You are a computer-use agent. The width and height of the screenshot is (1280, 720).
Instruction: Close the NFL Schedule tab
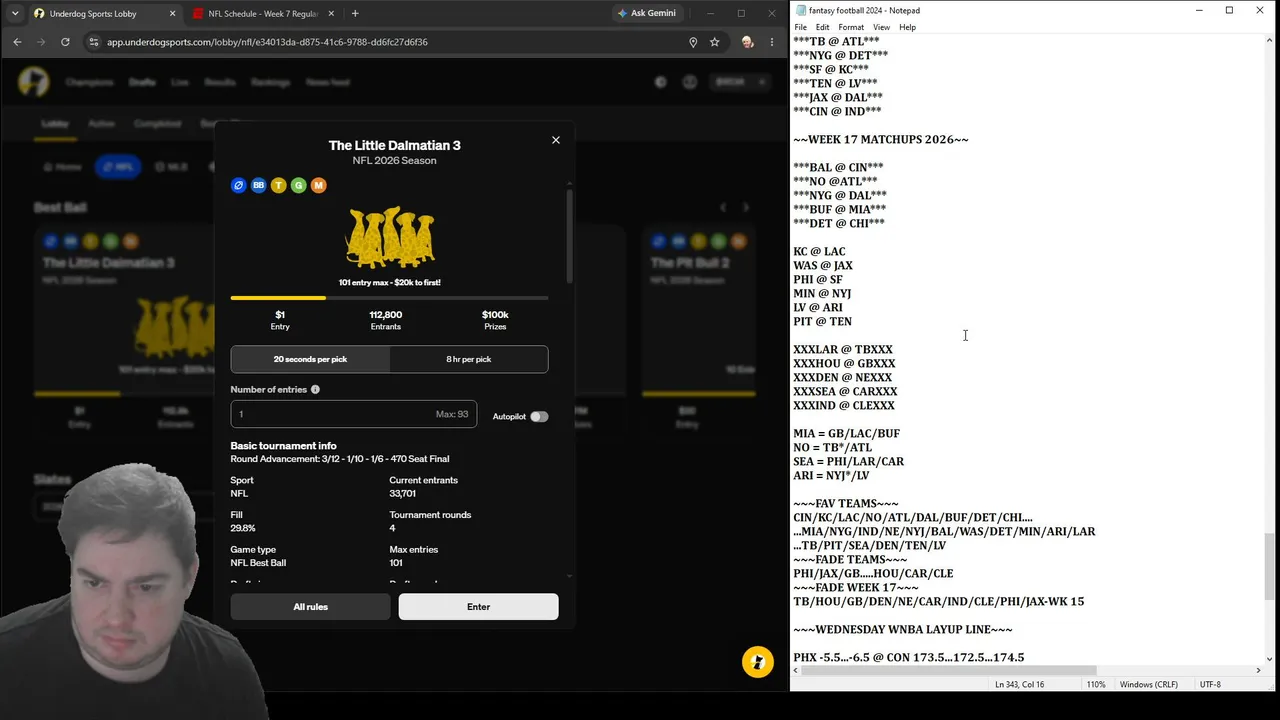330,13
